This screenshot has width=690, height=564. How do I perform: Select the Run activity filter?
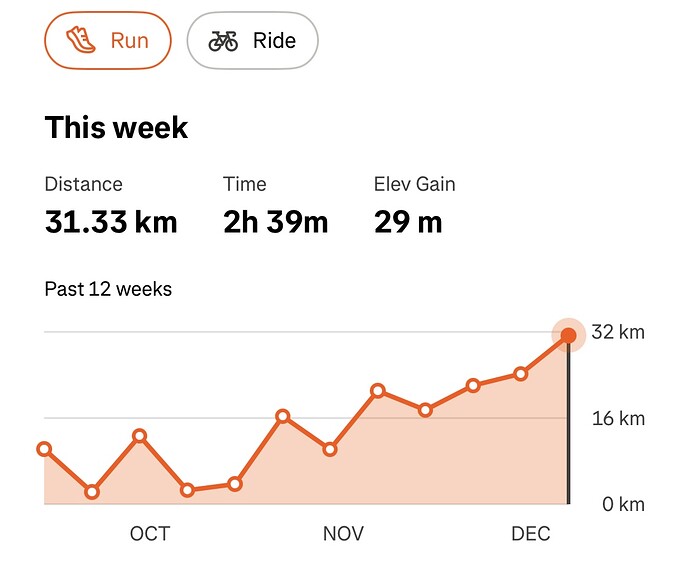pos(108,41)
